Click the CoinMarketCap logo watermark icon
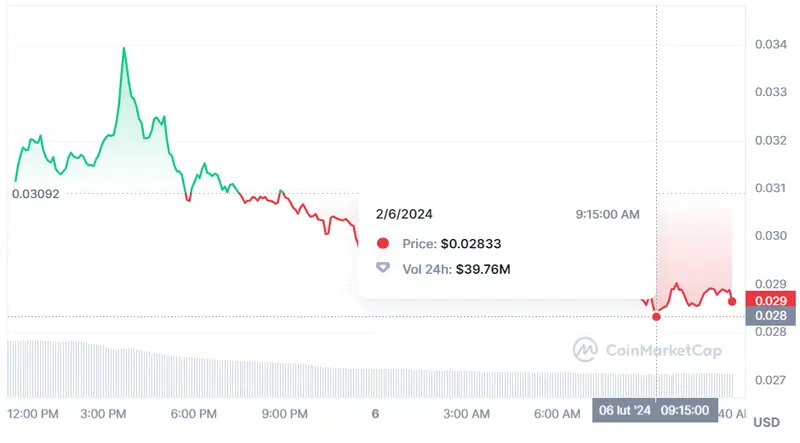800x443 pixels. 586,349
